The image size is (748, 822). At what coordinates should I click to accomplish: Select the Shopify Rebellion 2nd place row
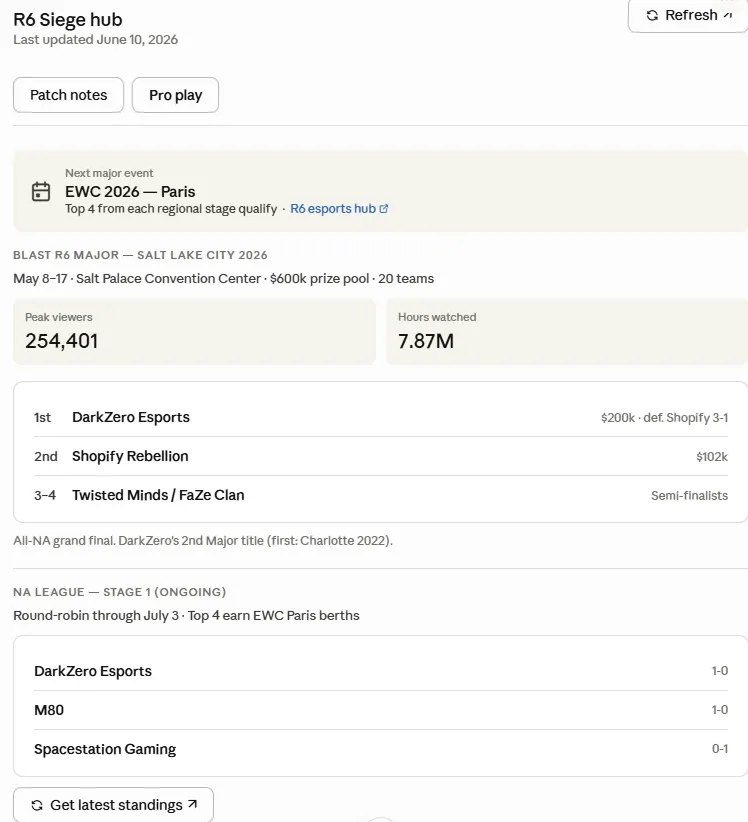pos(381,456)
